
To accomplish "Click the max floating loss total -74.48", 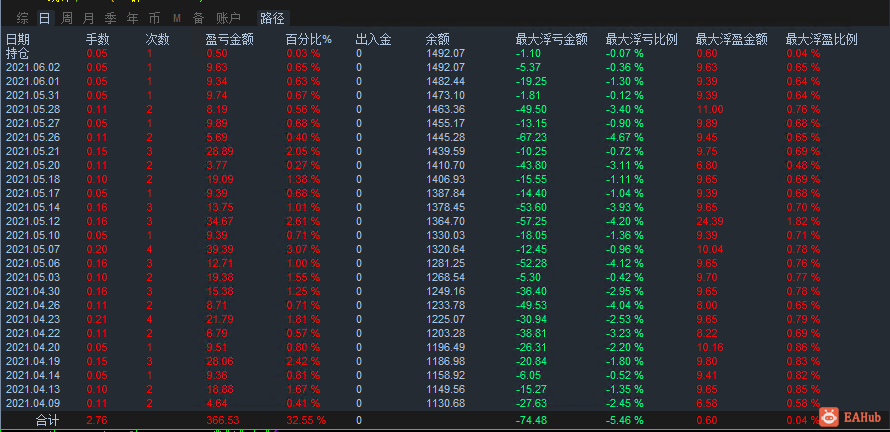I will tap(531, 421).
